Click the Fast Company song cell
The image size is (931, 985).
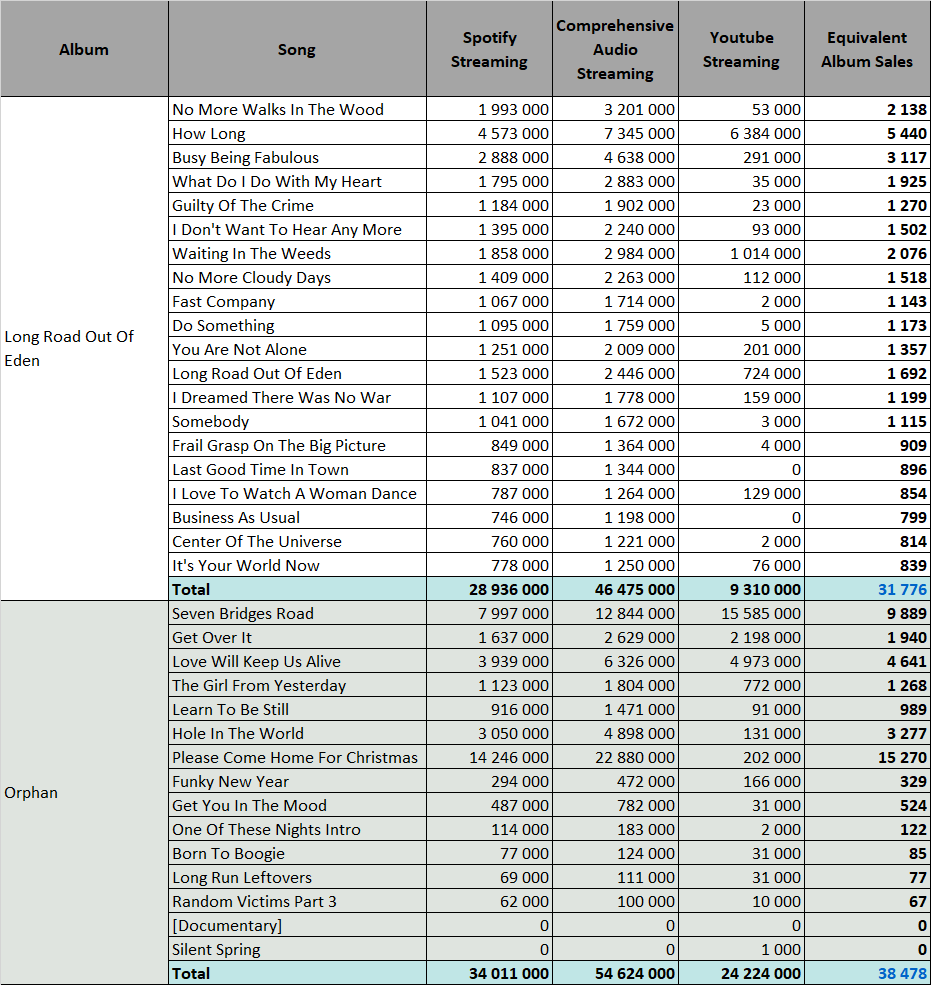point(297,301)
